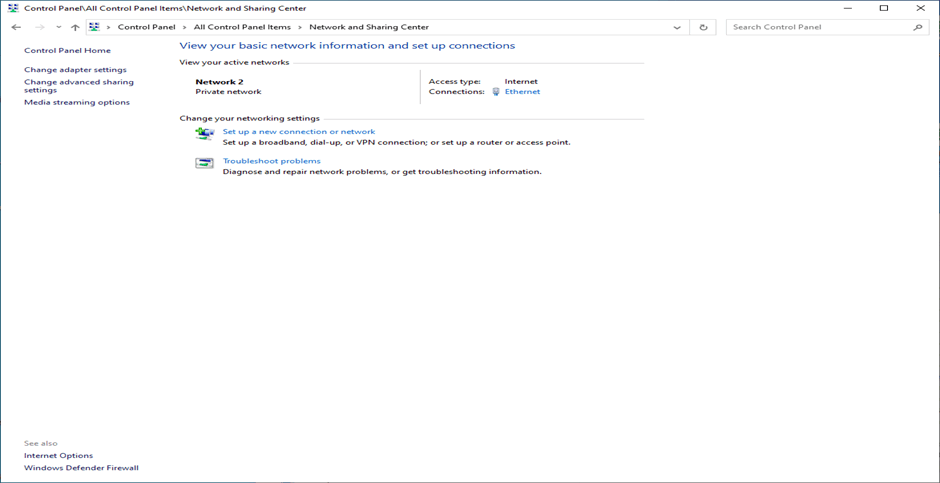Close the Network and Sharing Center window
This screenshot has height=483, width=940.
921,8
